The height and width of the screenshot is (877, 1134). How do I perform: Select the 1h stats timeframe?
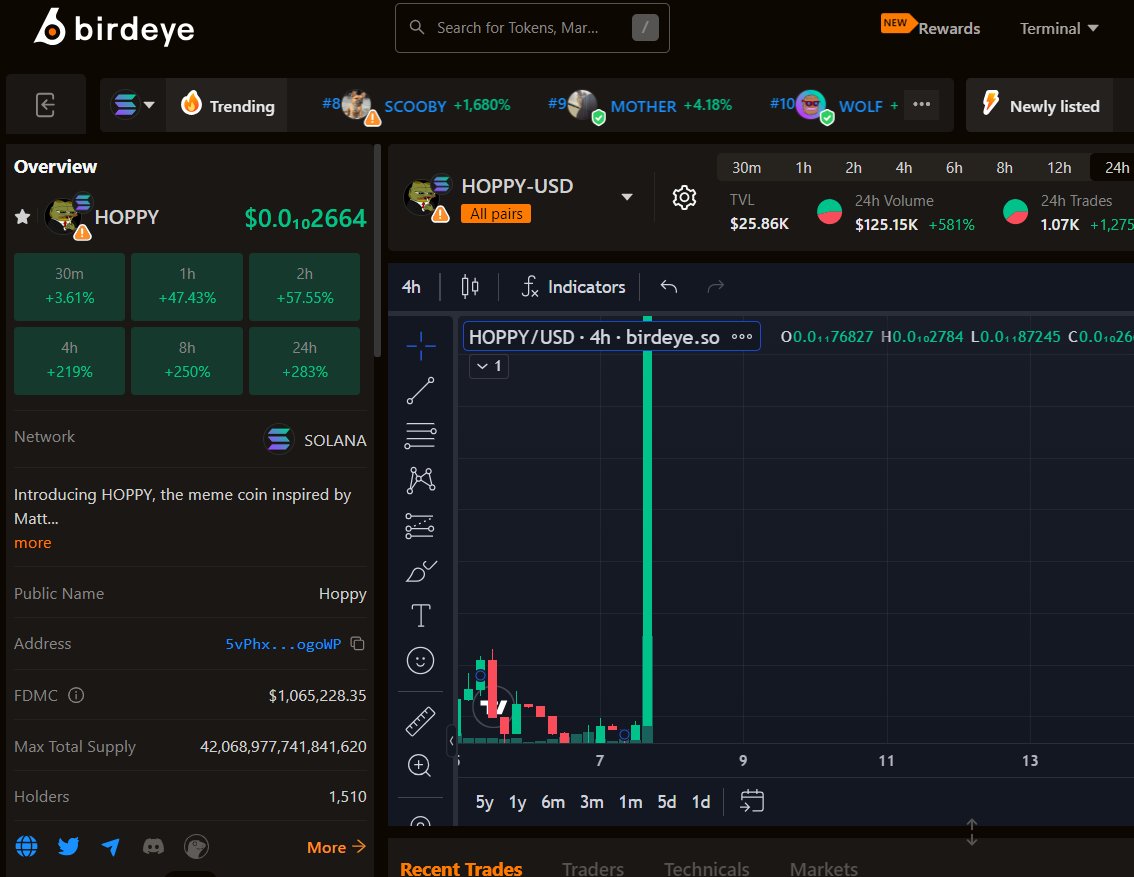803,168
